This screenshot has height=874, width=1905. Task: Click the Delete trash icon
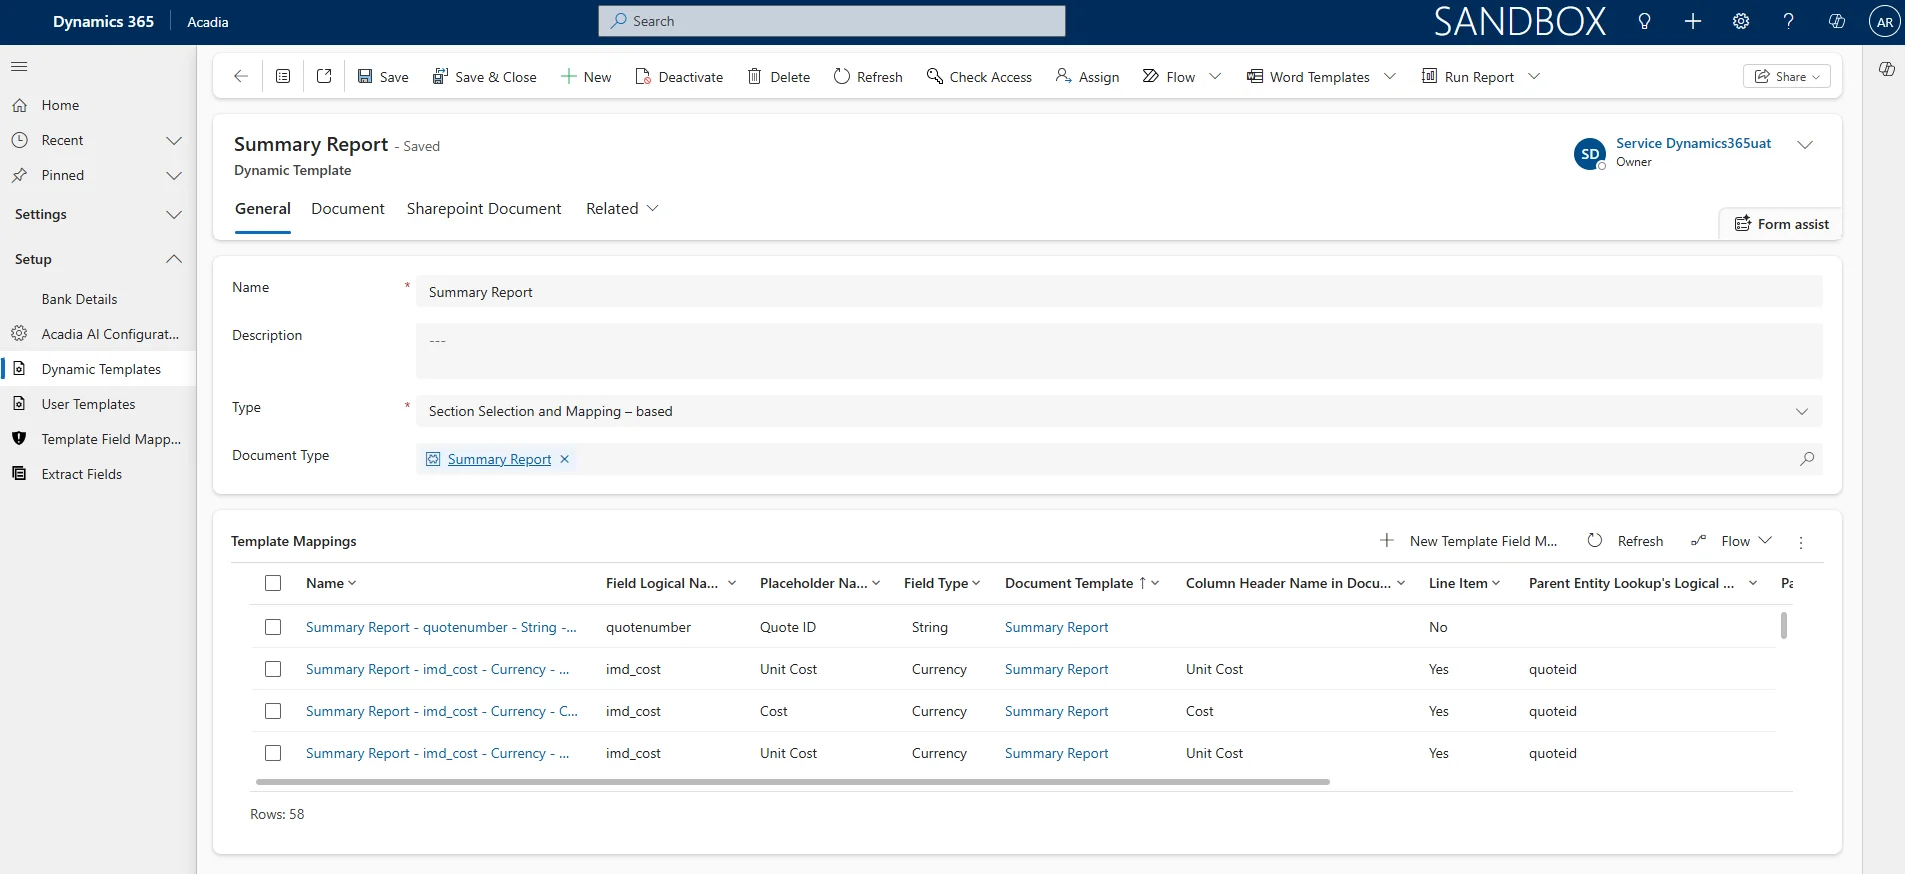pos(755,77)
